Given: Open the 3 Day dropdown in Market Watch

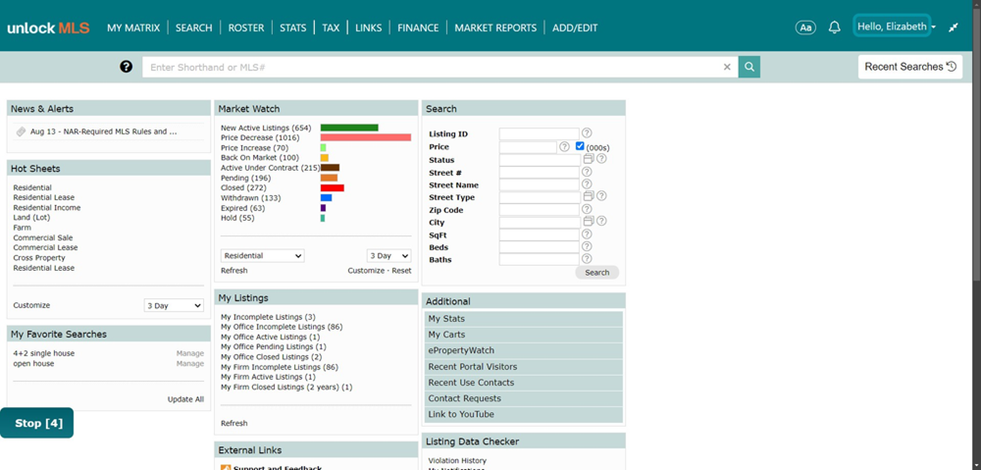Looking at the screenshot, I should coord(389,256).
